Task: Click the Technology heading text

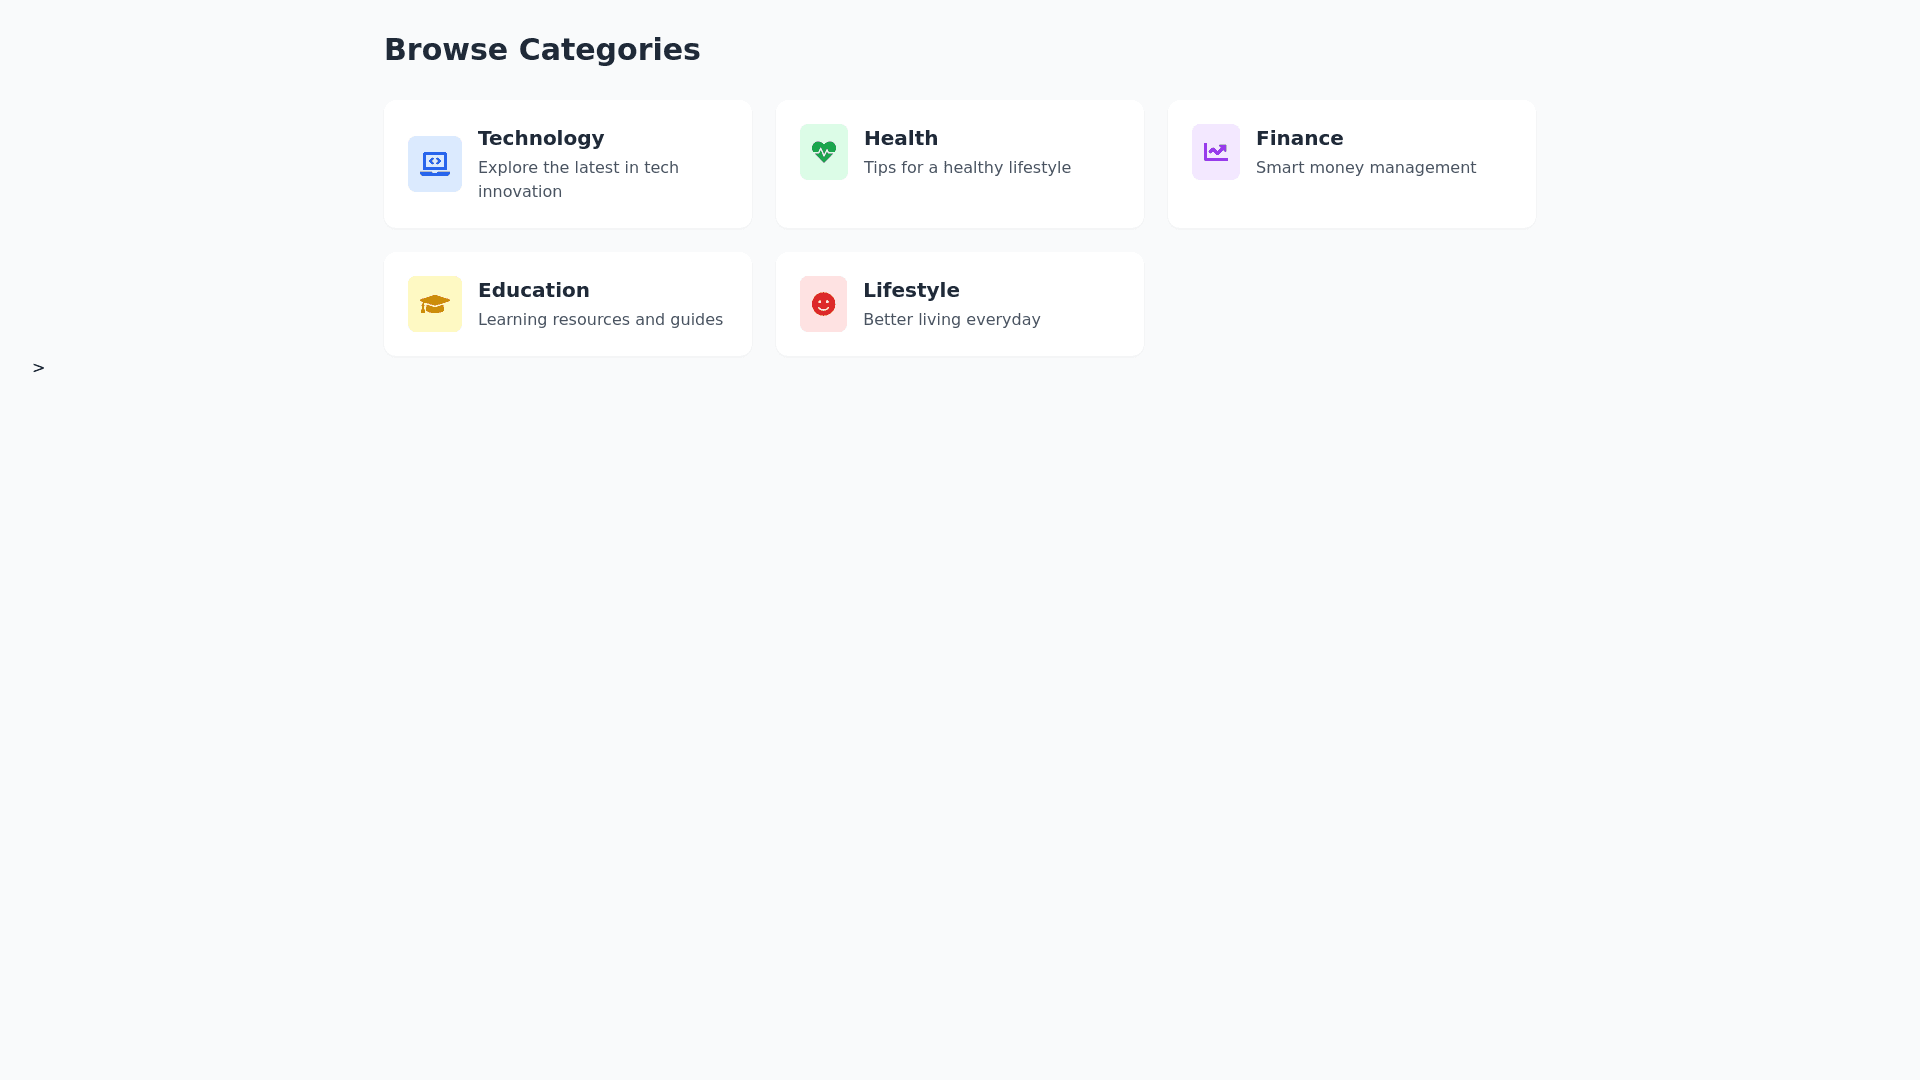Action: pyautogui.click(x=541, y=138)
